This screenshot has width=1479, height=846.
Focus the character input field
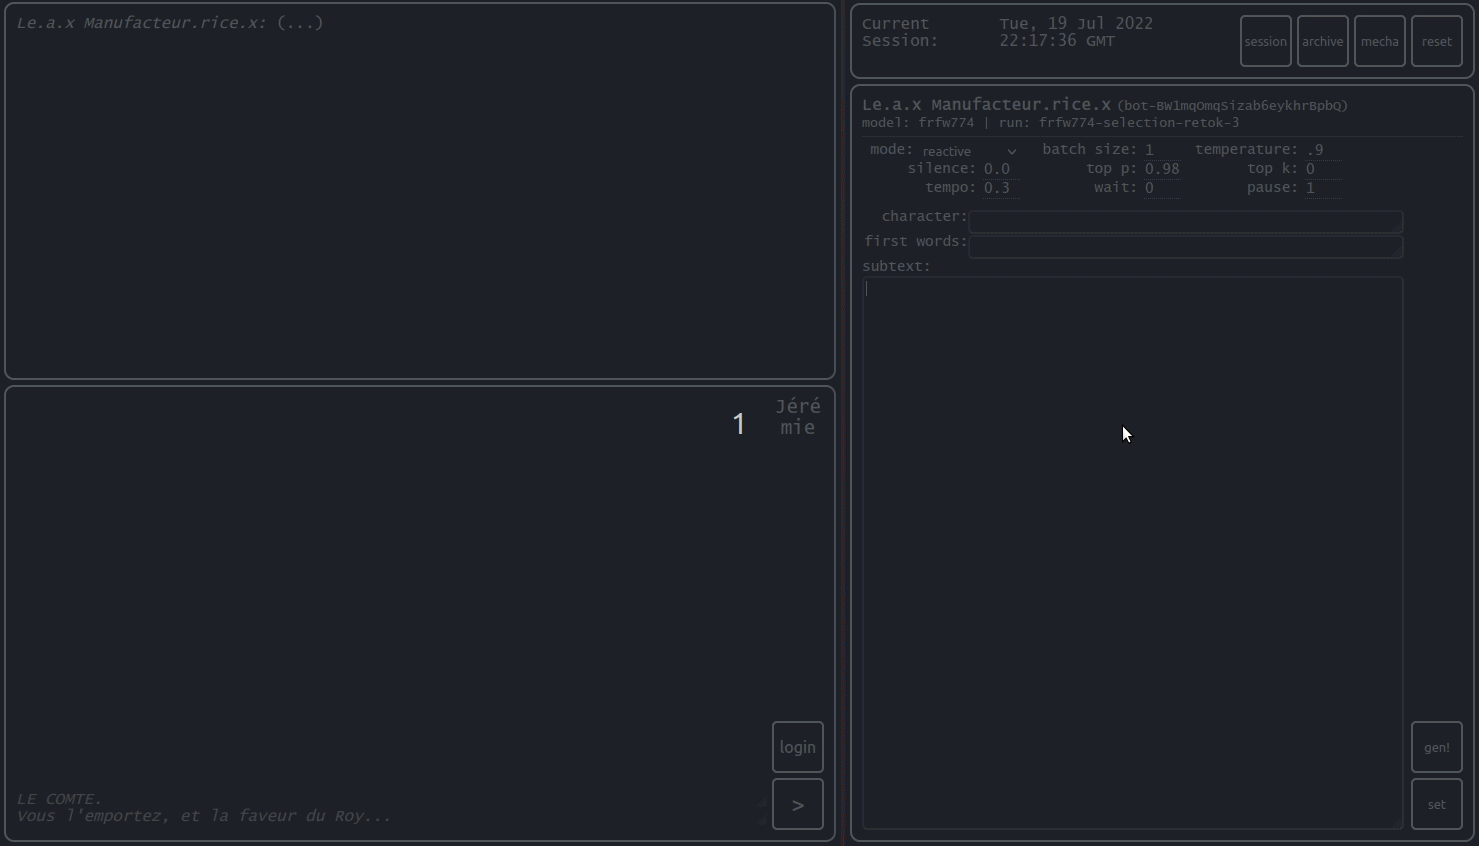click(1186, 221)
